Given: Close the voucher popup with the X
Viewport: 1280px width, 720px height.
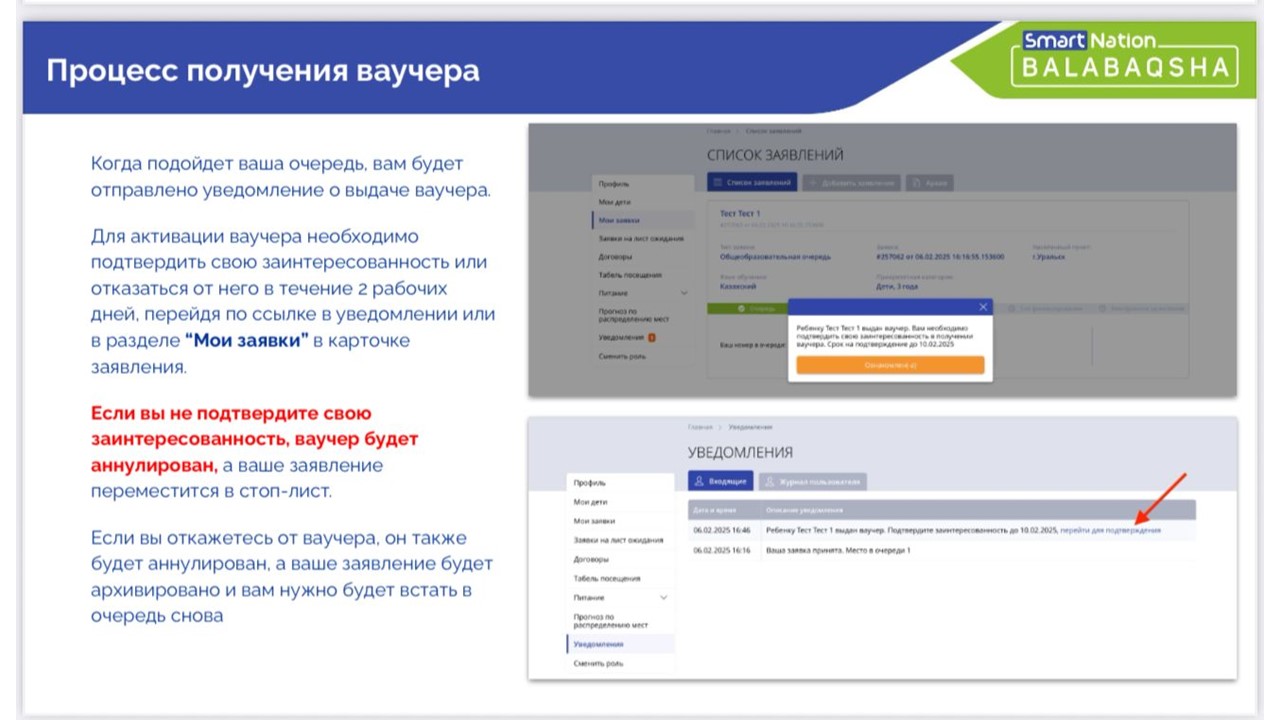Looking at the screenshot, I should 983,307.
